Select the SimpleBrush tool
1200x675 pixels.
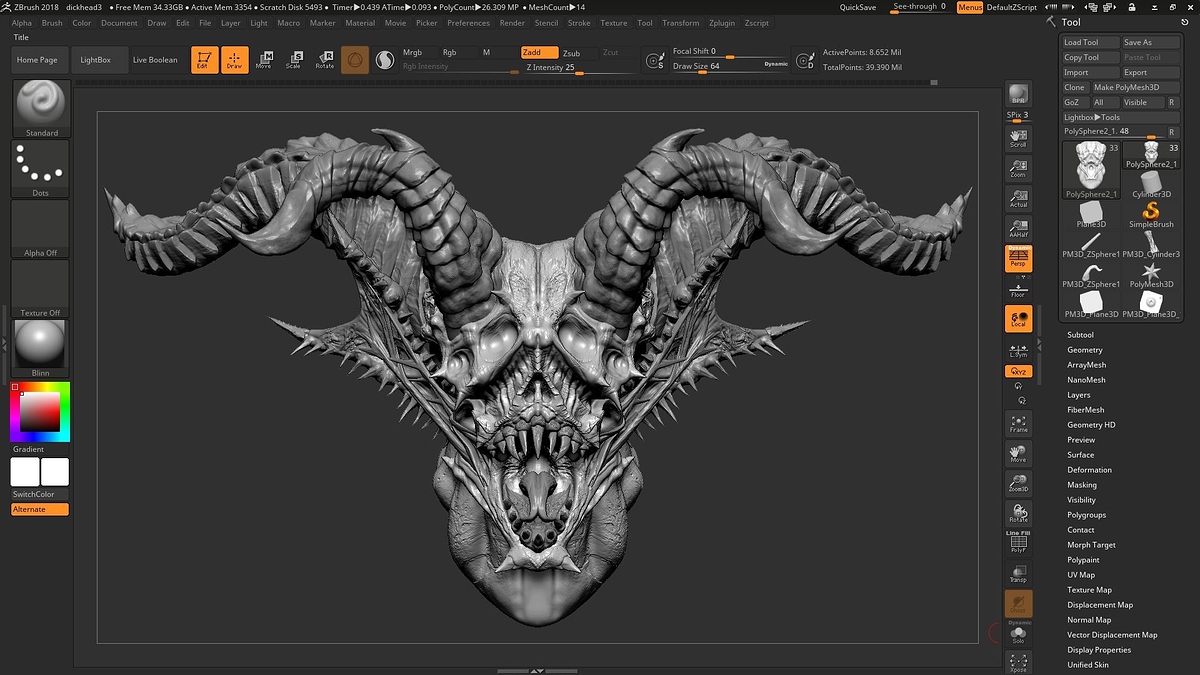pos(1151,213)
